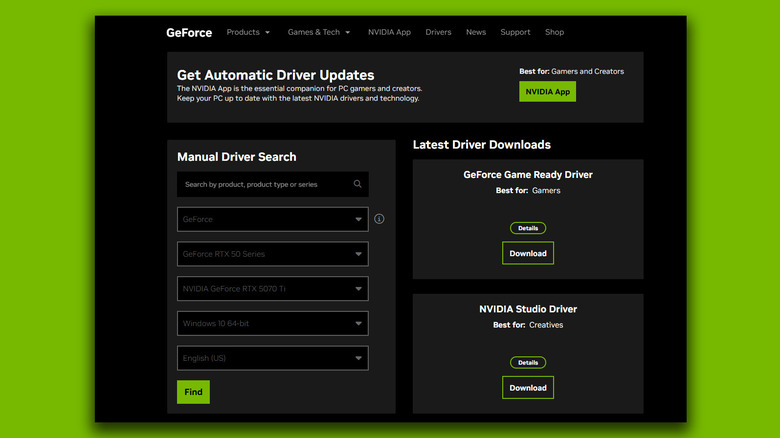Image resolution: width=780 pixels, height=438 pixels.
Task: Expand the Games & Tech arrow
Action: (x=348, y=32)
